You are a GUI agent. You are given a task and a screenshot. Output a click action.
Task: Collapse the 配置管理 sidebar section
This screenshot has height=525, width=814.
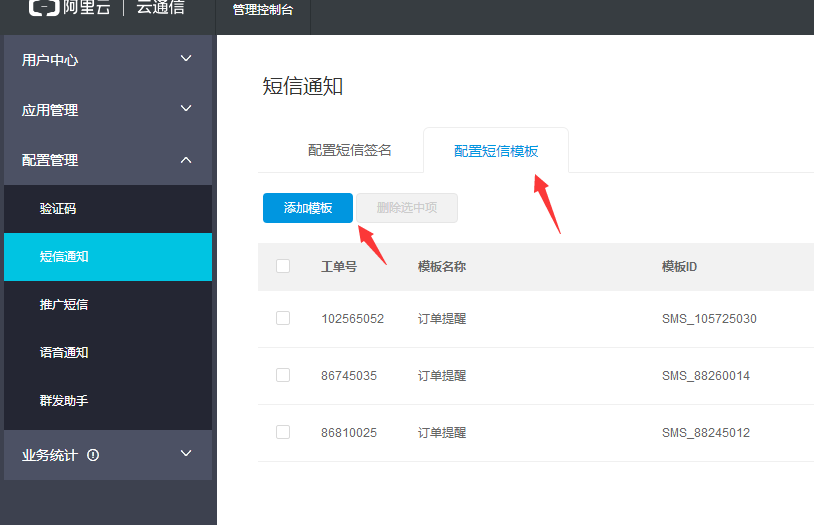click(108, 160)
